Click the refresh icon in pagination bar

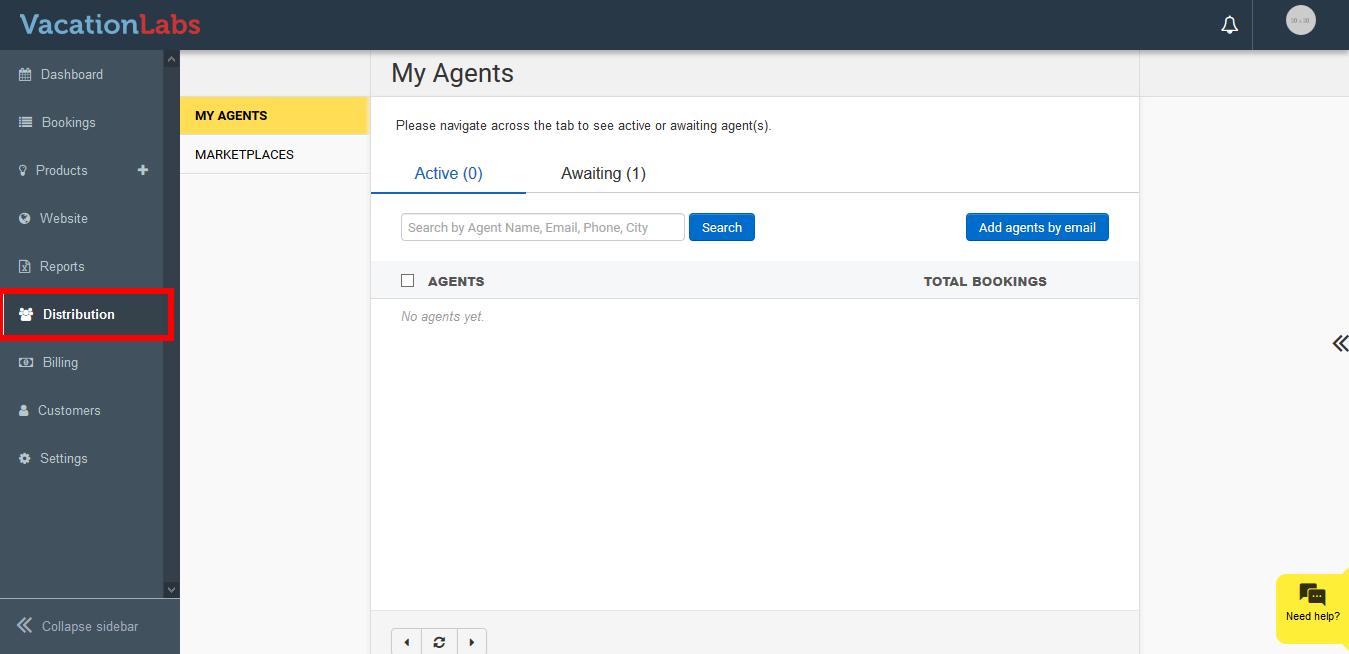point(439,642)
